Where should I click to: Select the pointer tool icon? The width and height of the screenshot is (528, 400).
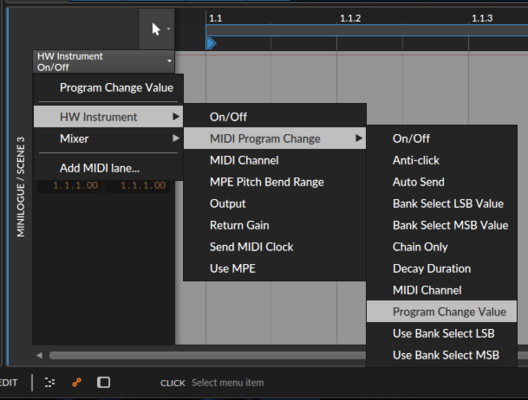click(156, 29)
